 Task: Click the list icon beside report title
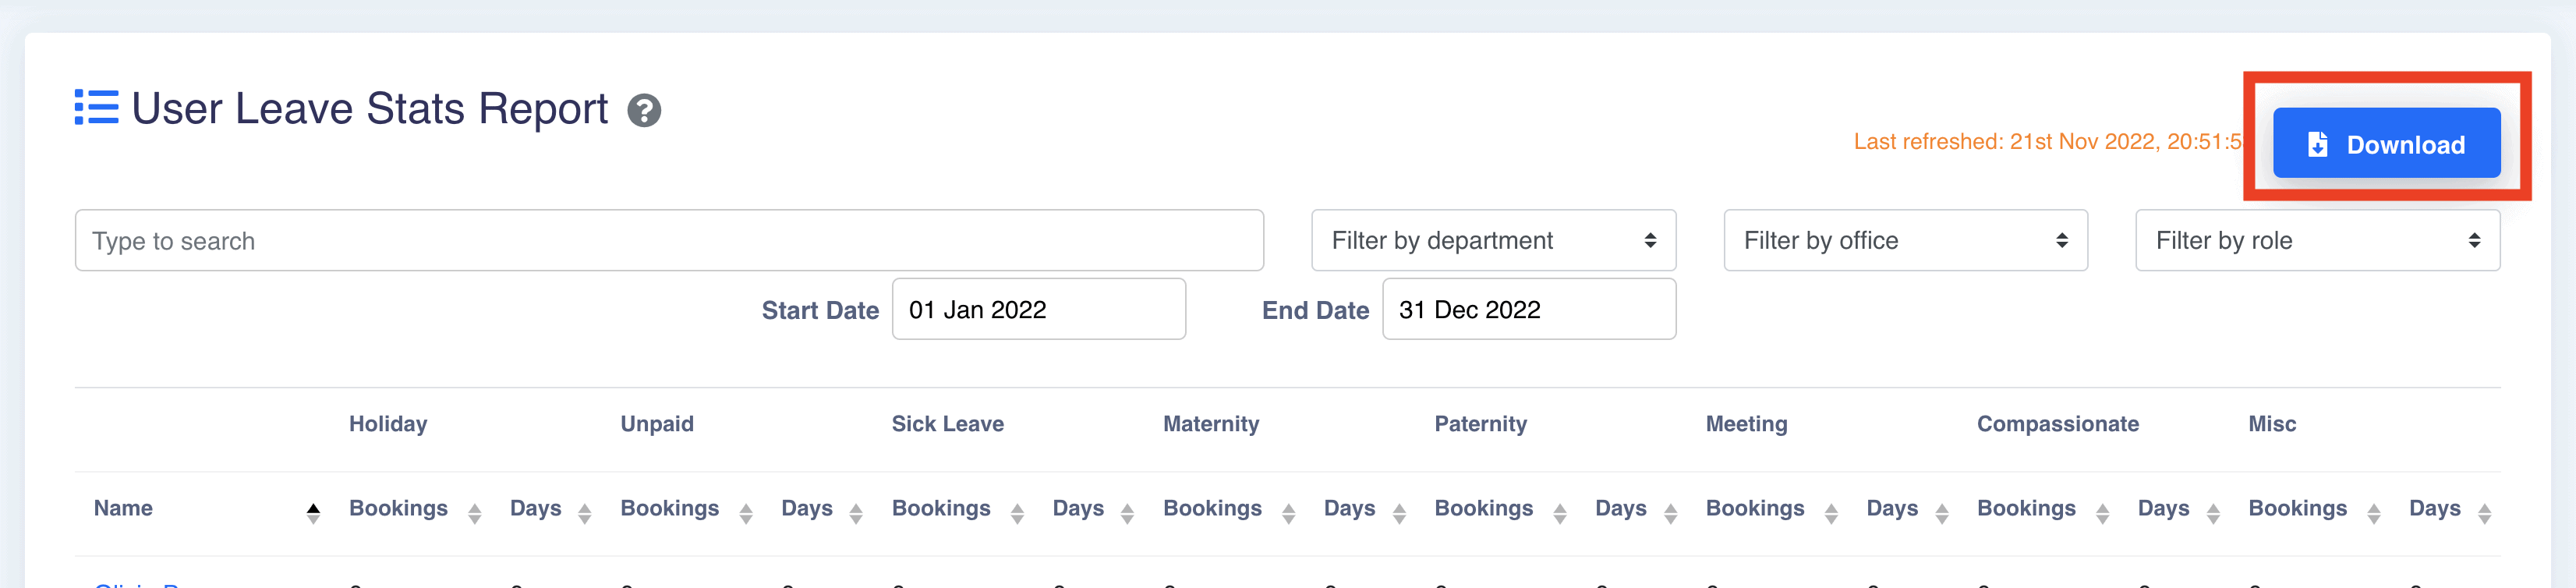[96, 107]
